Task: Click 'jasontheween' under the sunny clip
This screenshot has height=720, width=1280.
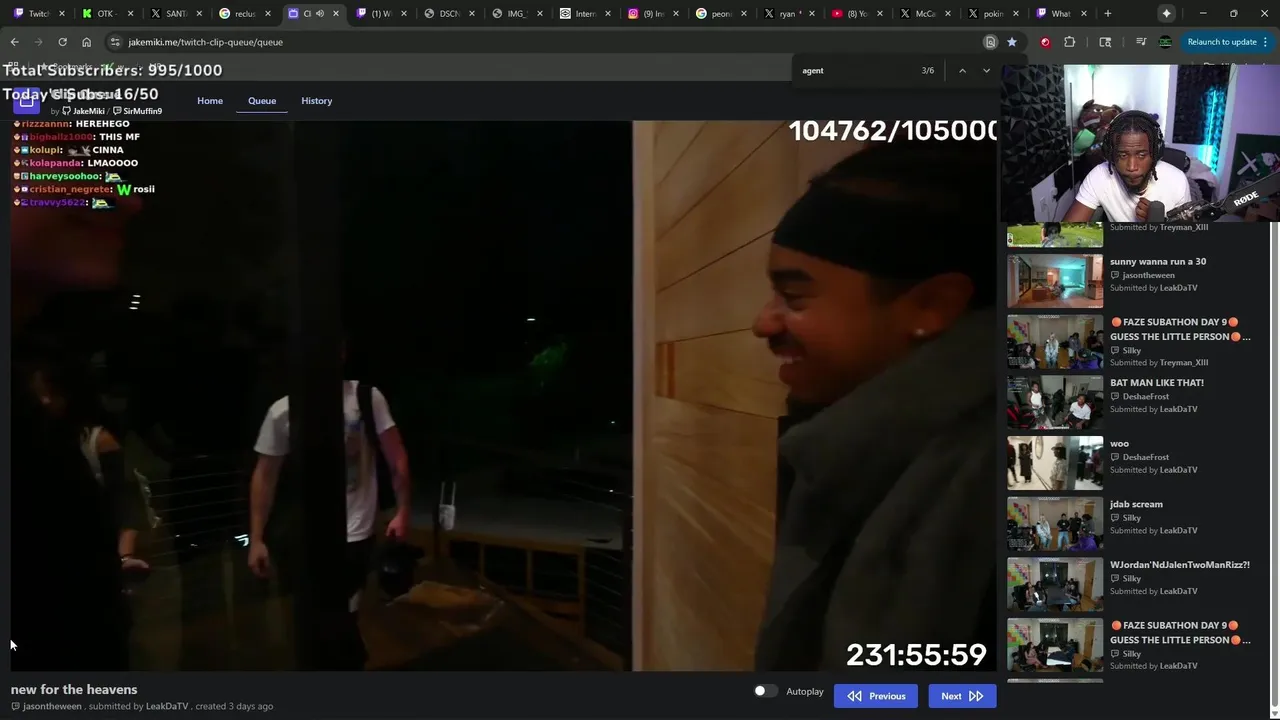Action: (1148, 275)
